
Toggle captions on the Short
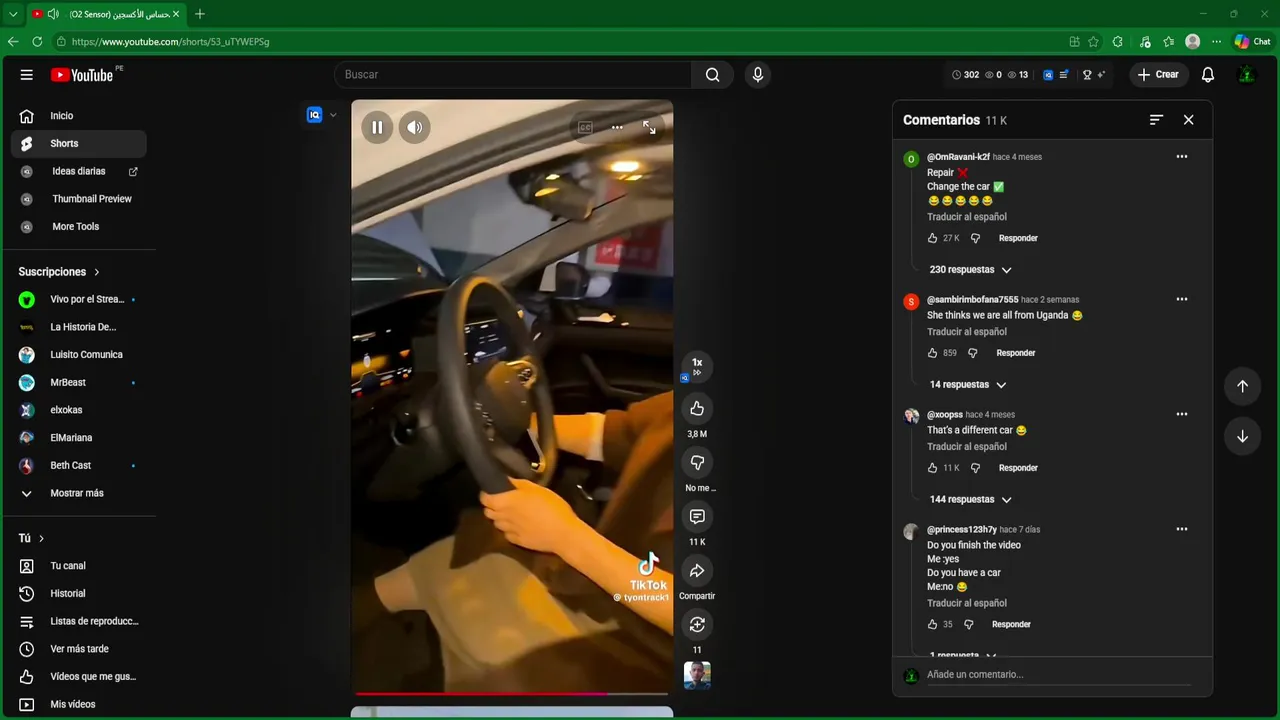coord(585,127)
